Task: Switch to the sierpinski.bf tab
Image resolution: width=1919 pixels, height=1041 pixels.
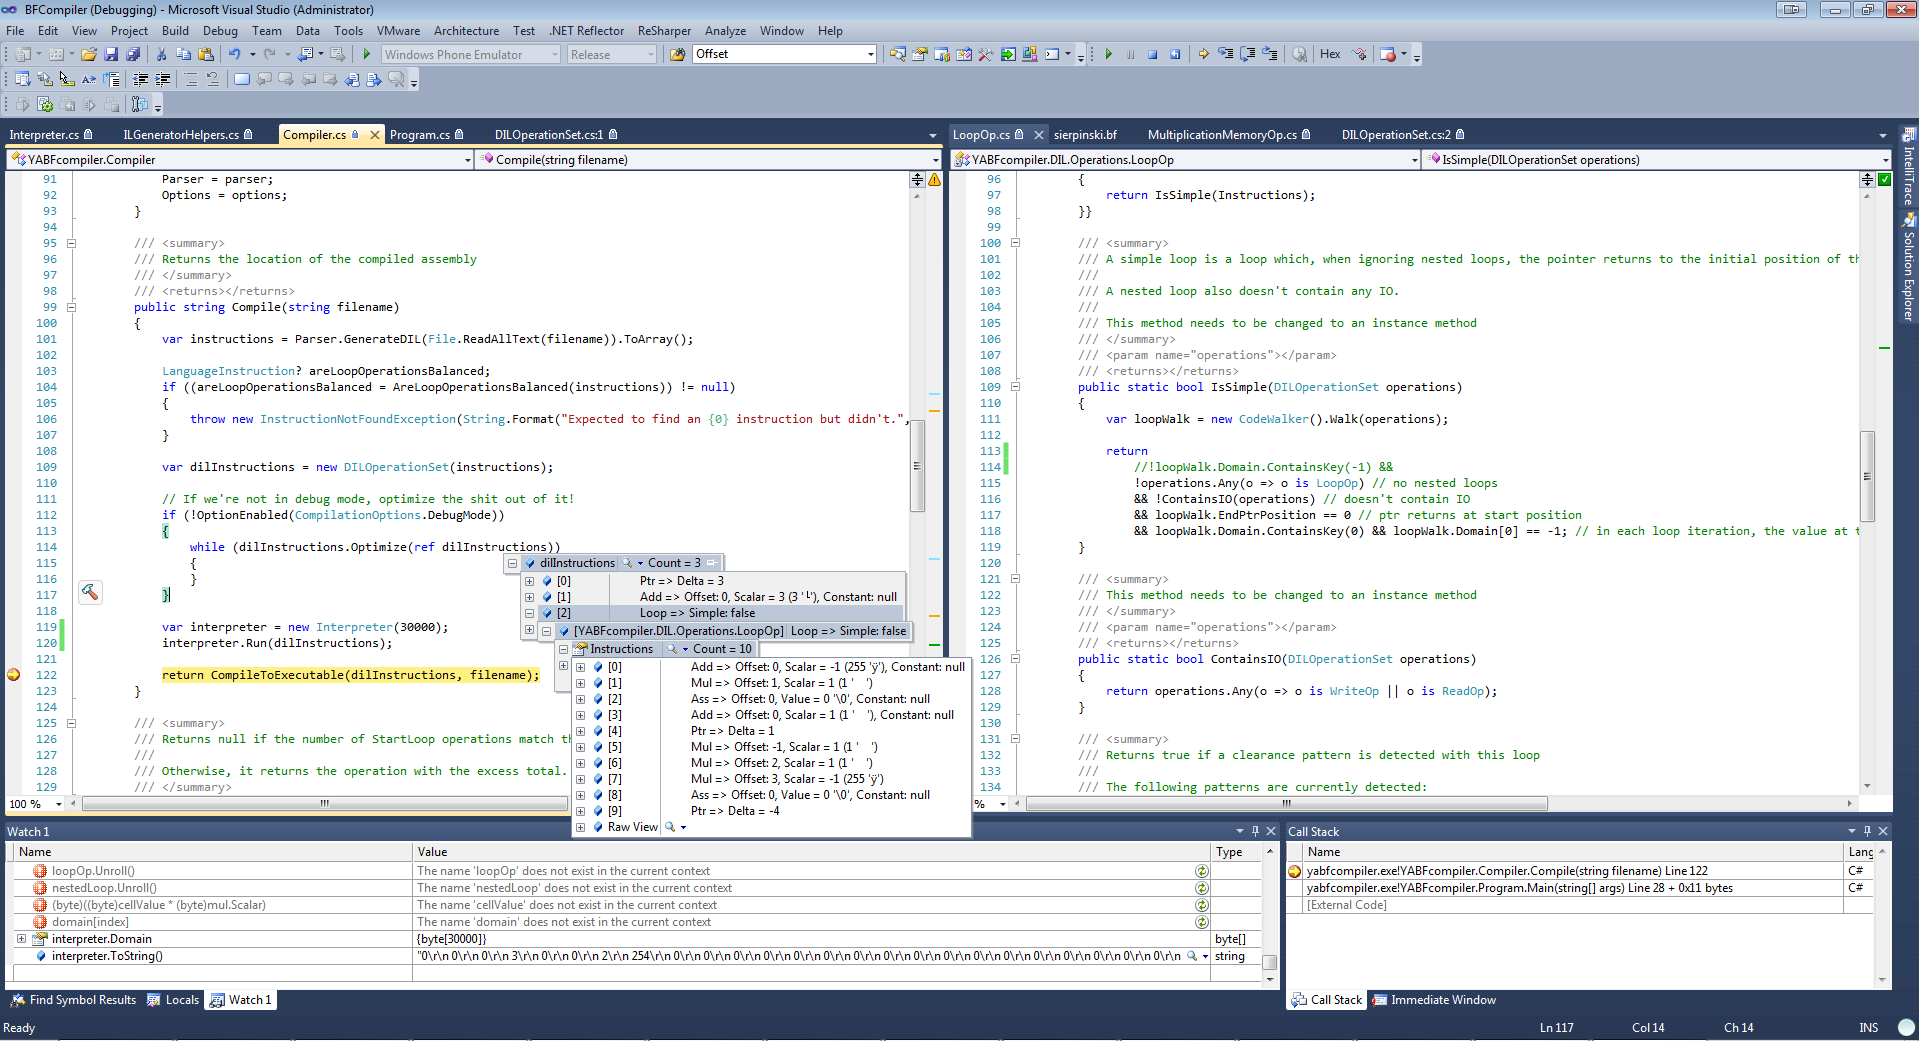Action: coord(1085,135)
